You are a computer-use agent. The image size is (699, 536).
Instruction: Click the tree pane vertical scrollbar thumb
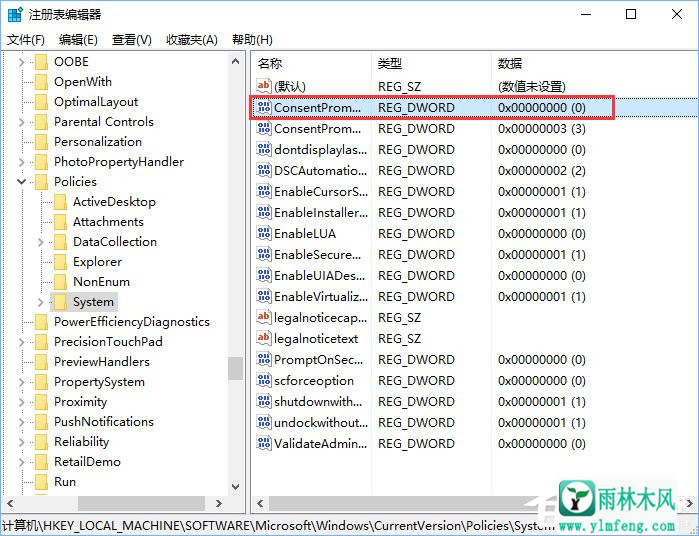pyautogui.click(x=236, y=368)
